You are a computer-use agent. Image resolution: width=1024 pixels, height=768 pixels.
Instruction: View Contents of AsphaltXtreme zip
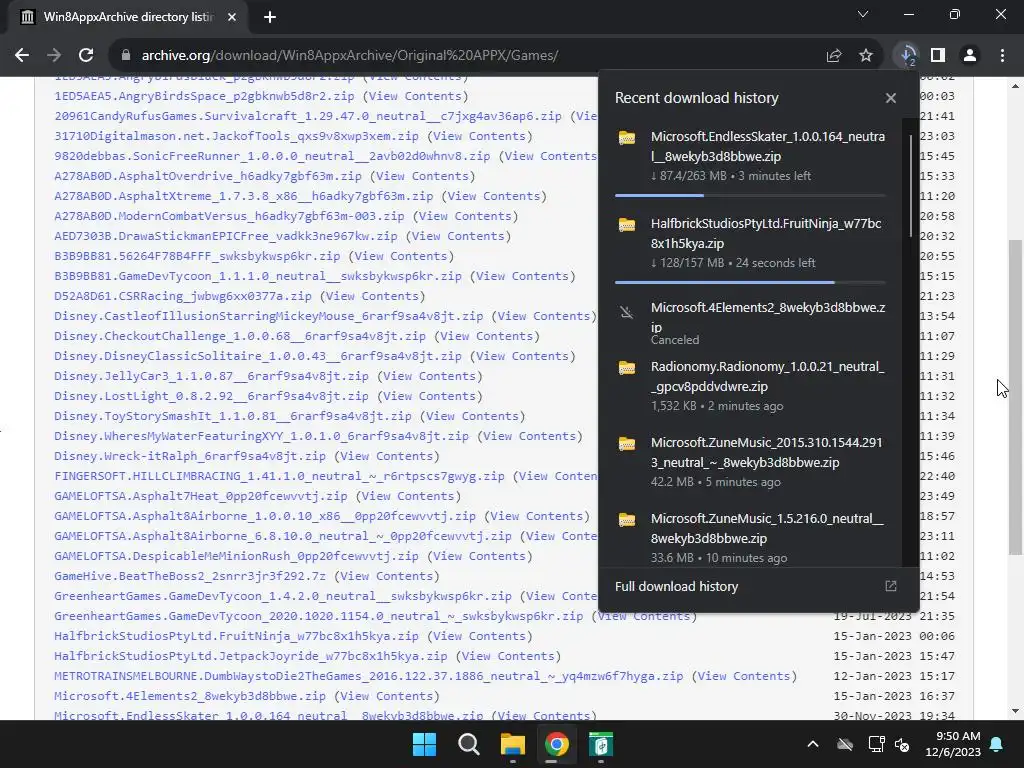(x=494, y=196)
